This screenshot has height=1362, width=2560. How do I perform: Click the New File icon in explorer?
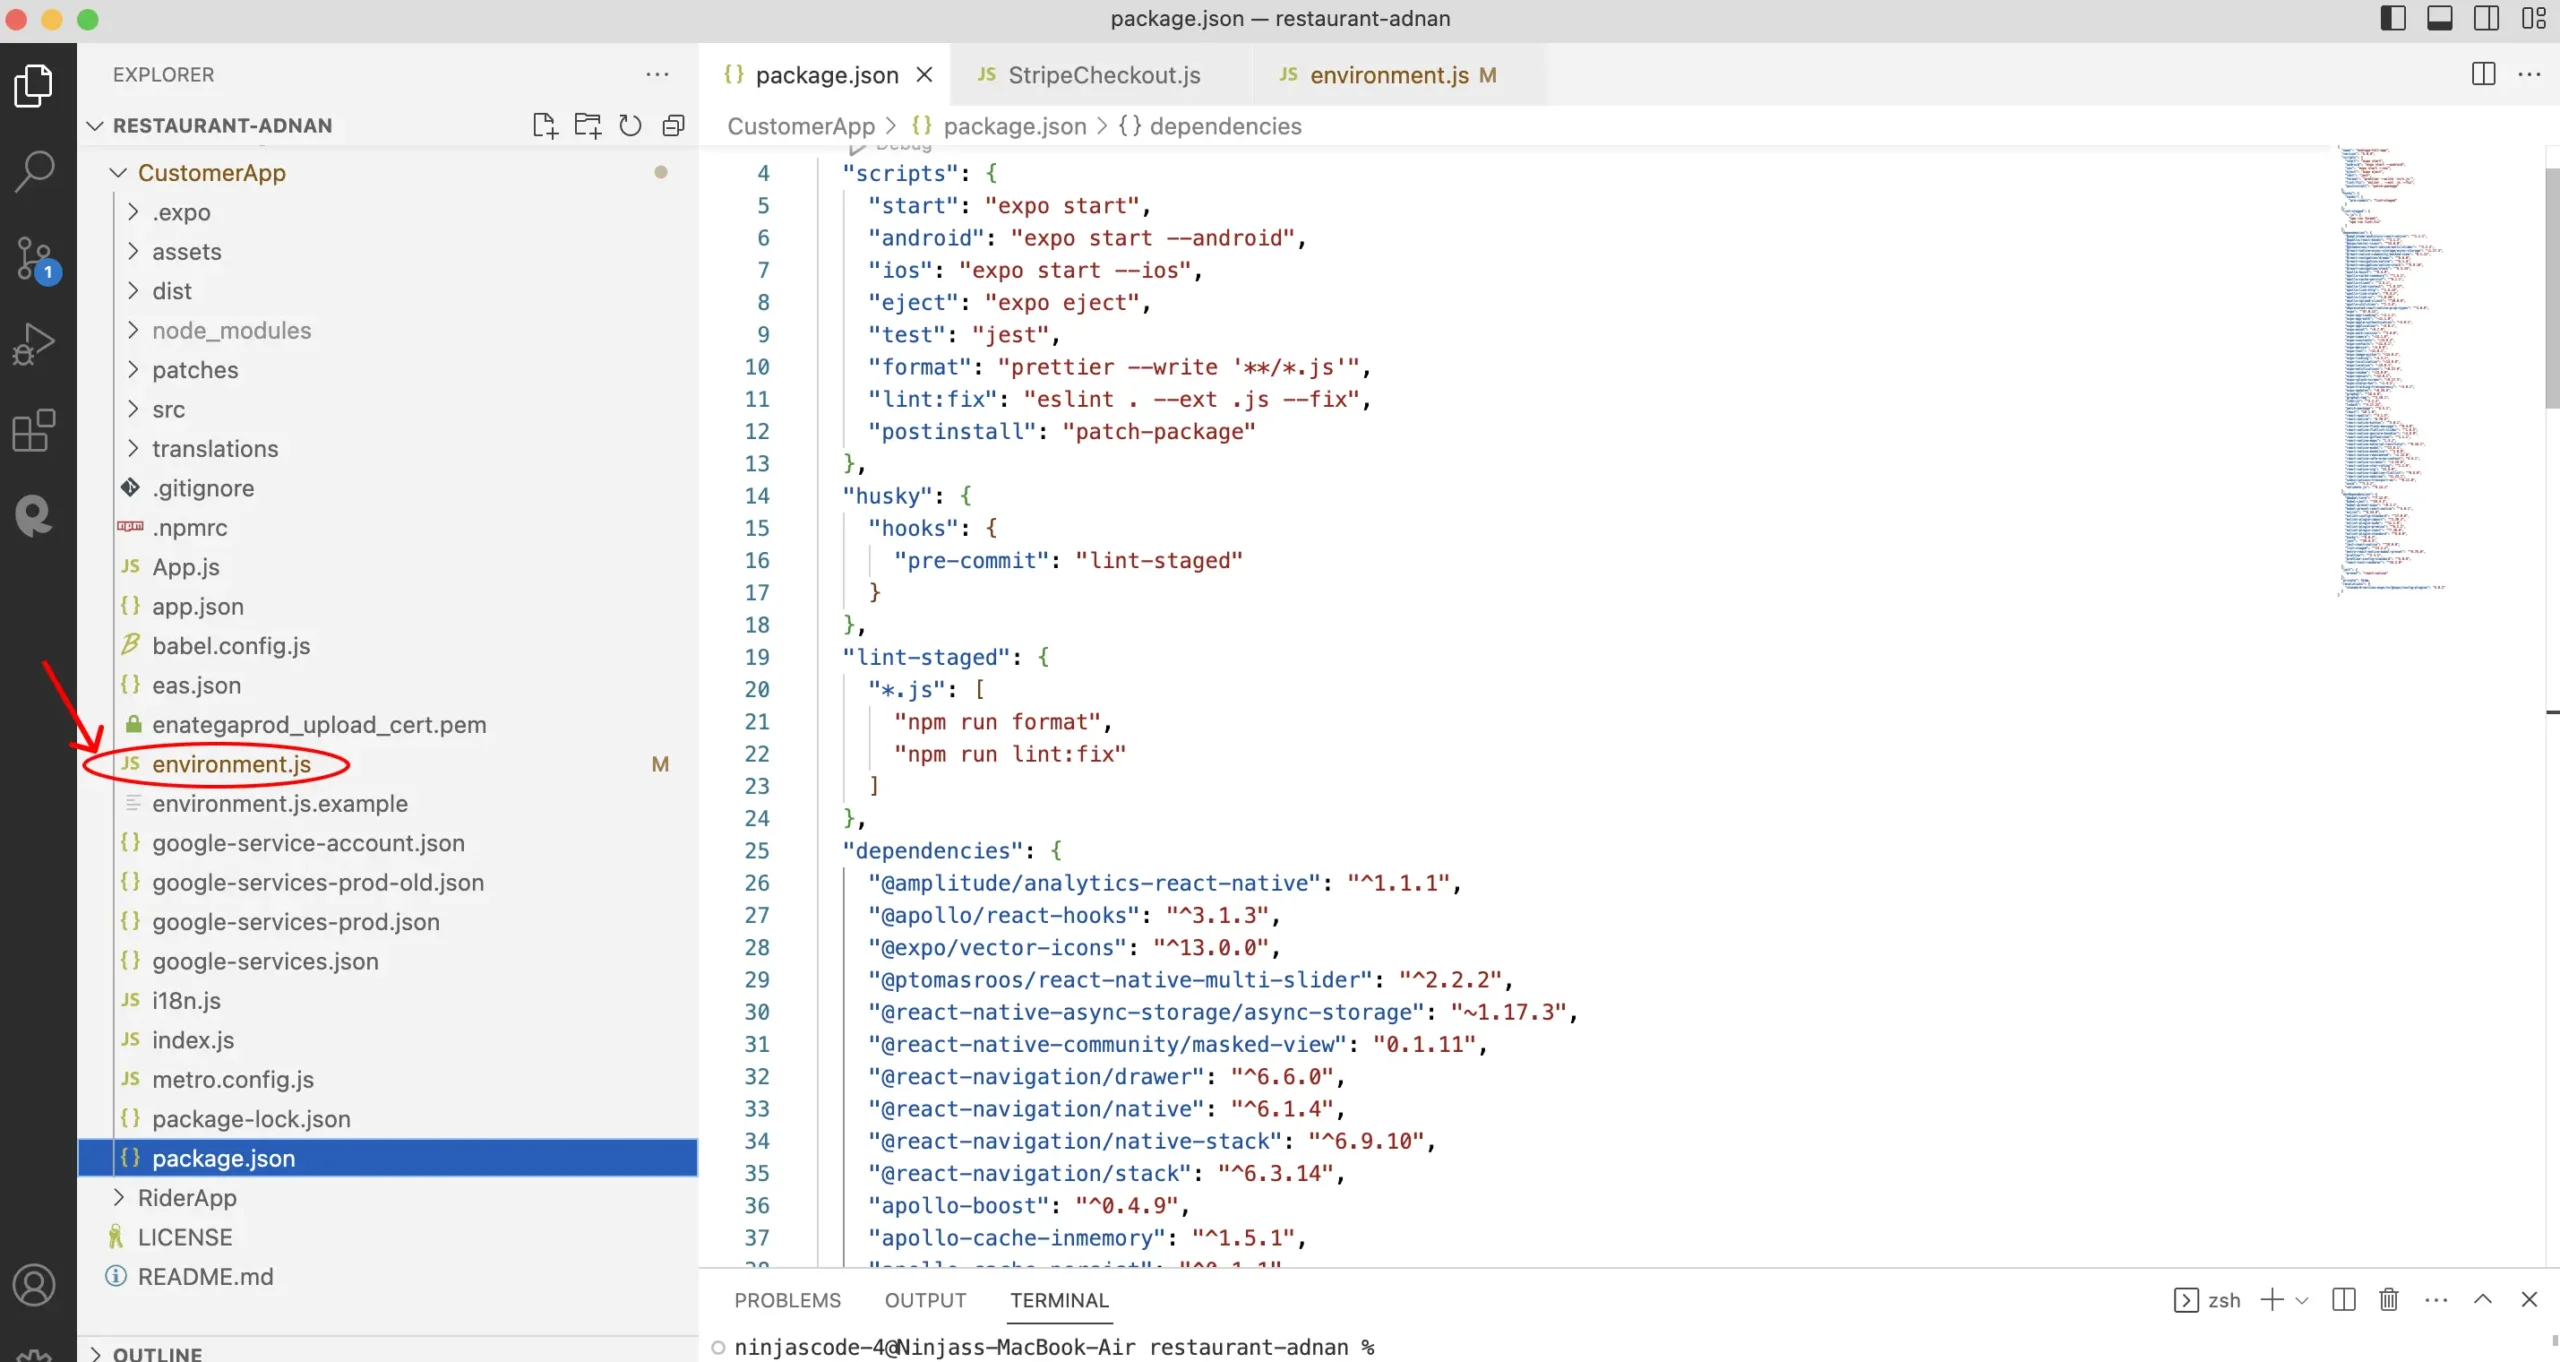tap(544, 125)
